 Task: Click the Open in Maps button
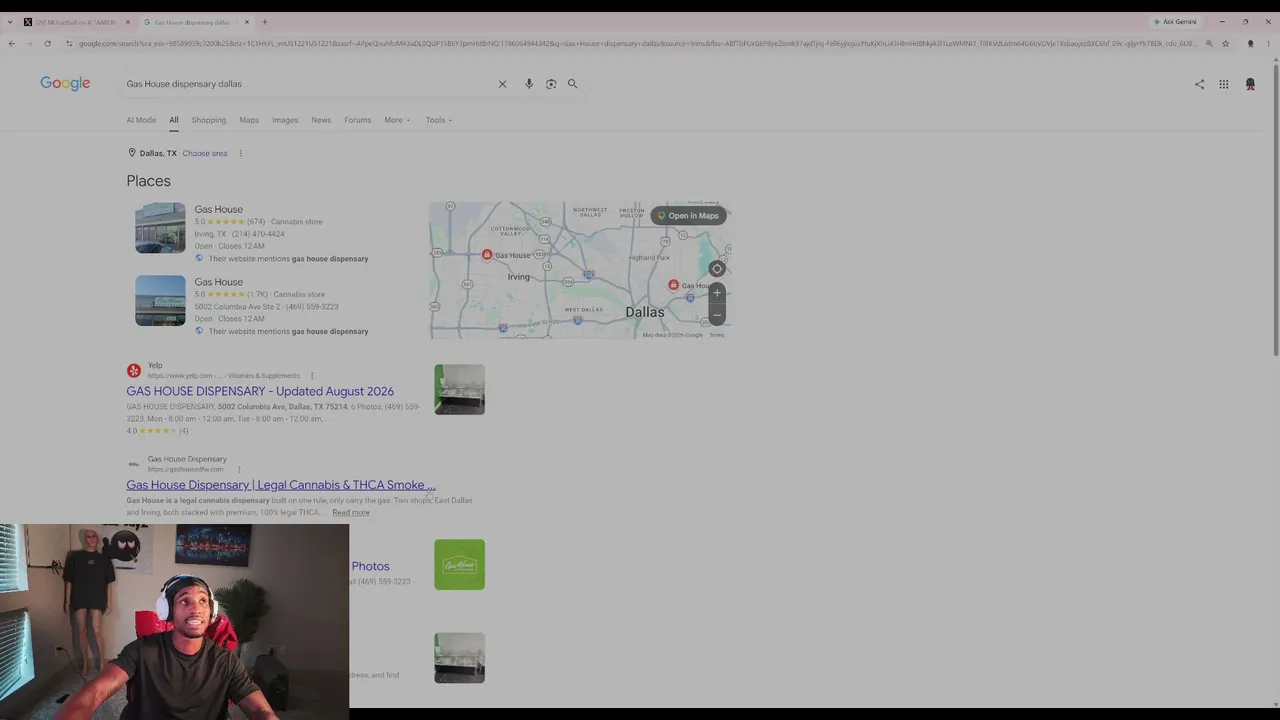[x=688, y=216]
